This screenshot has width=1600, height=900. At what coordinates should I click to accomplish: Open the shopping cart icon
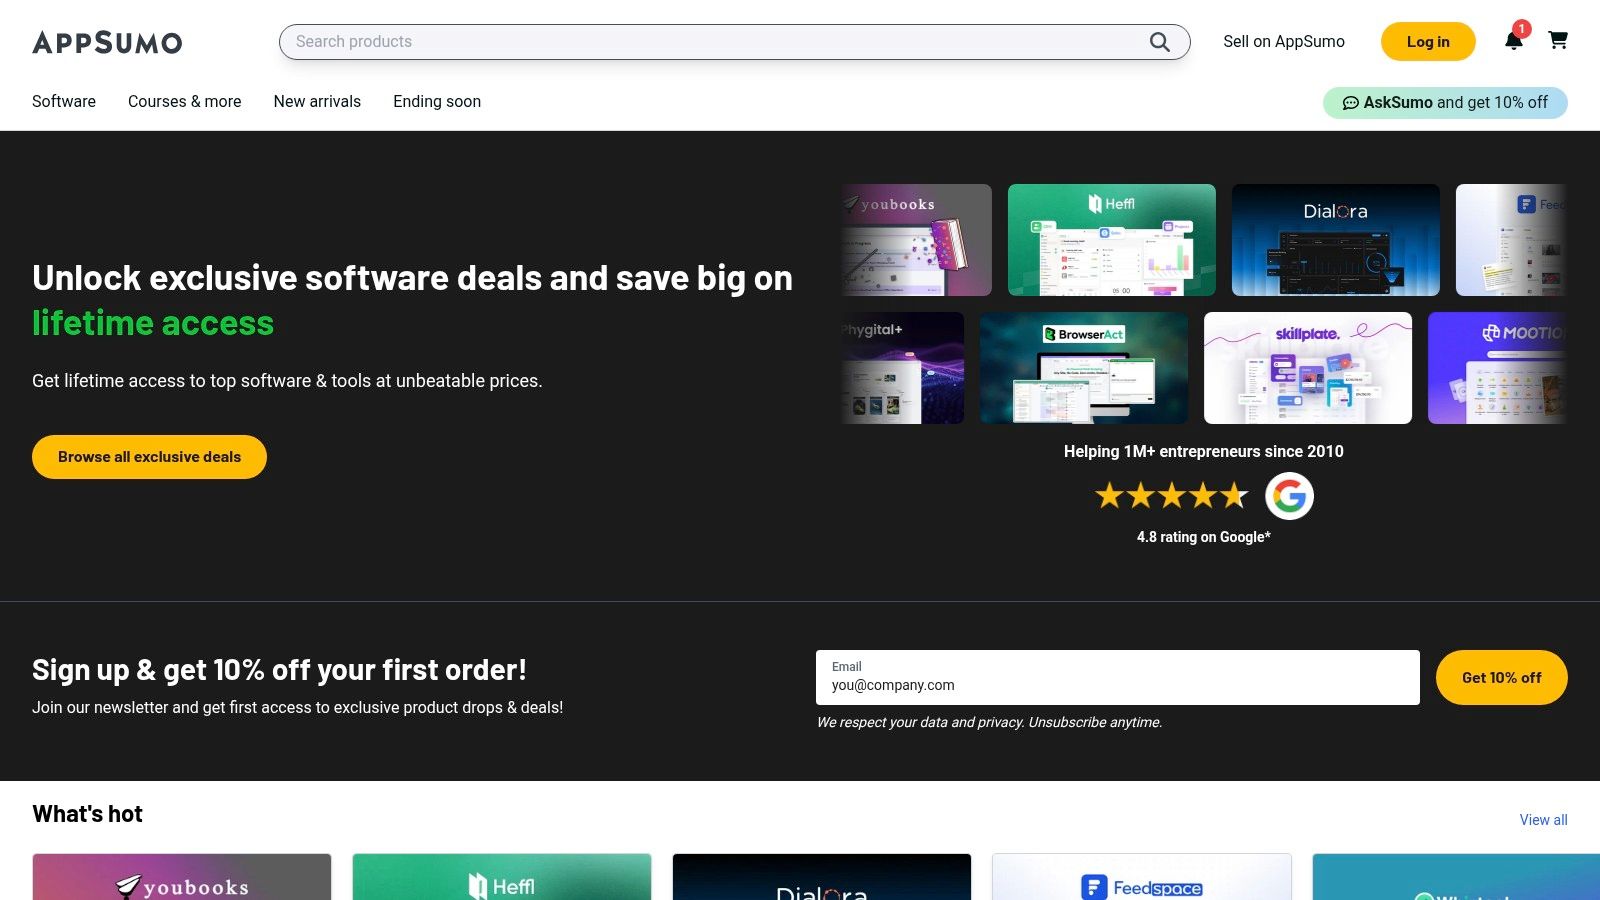click(1558, 40)
